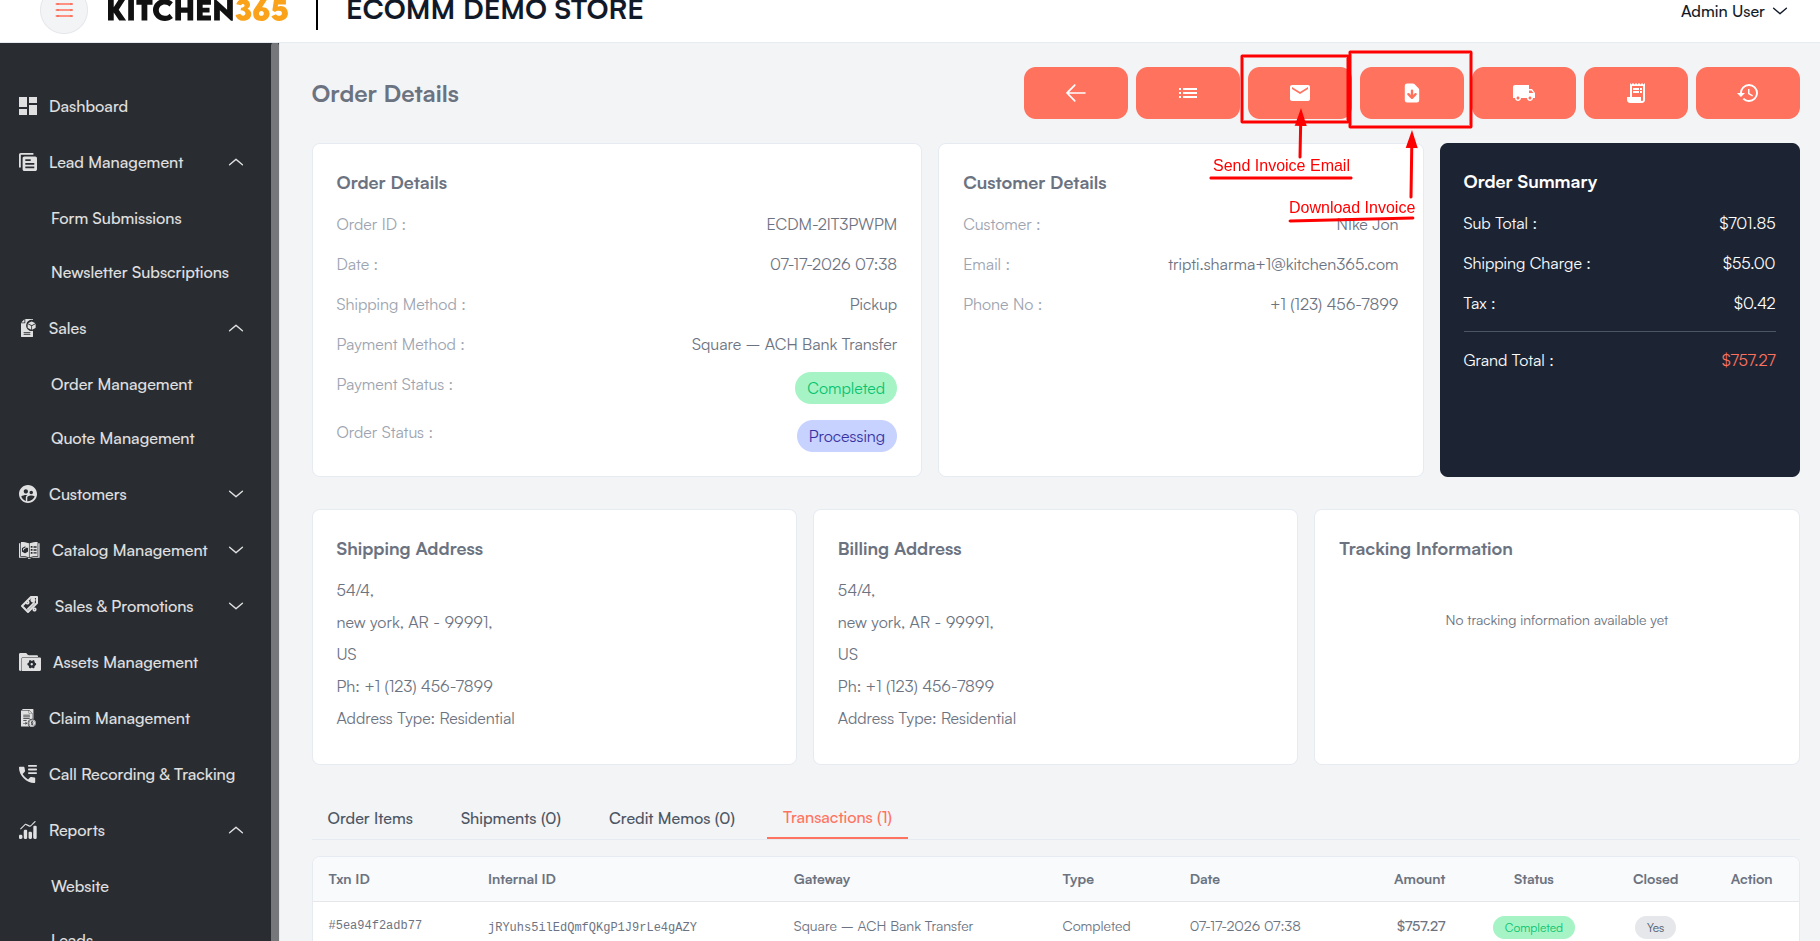The height and width of the screenshot is (941, 1820).
Task: Click the receipt icon button
Action: [1635, 93]
